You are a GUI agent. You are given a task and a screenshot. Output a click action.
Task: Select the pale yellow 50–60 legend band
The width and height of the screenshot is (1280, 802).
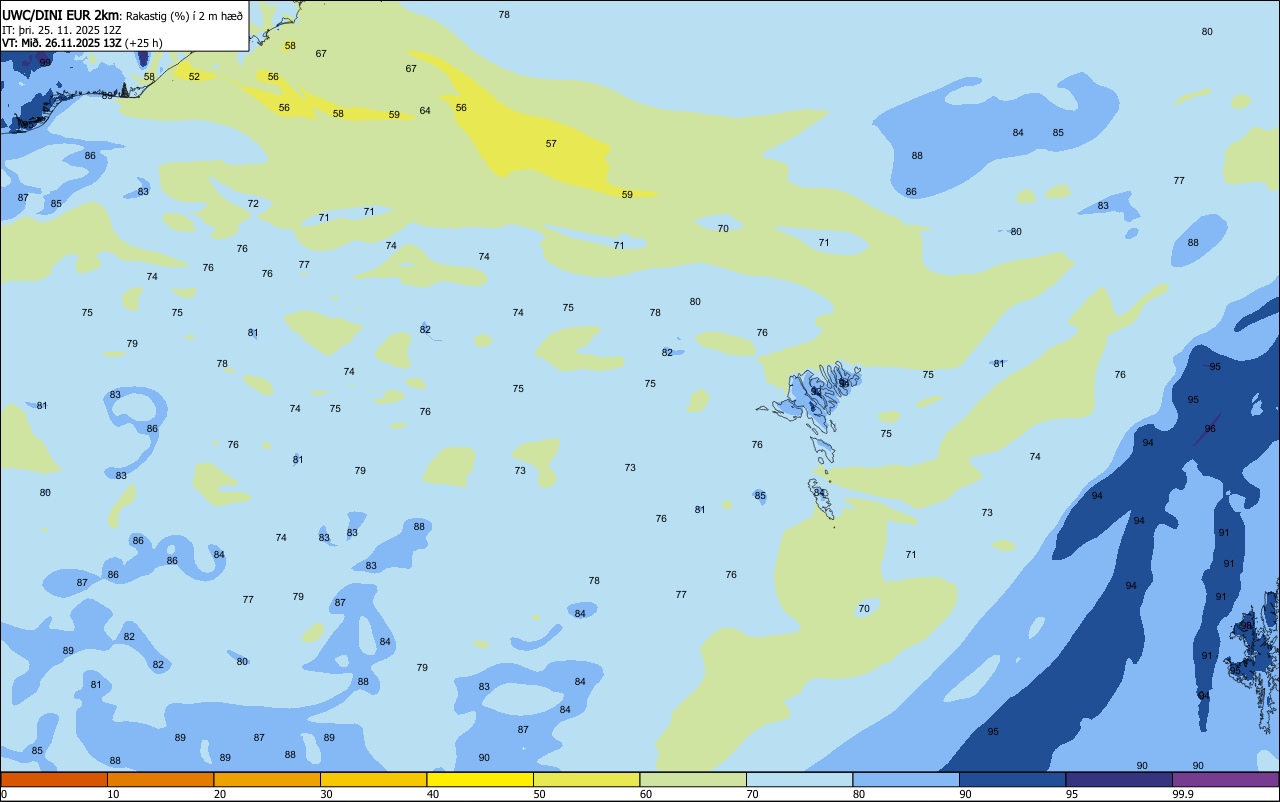(x=586, y=779)
